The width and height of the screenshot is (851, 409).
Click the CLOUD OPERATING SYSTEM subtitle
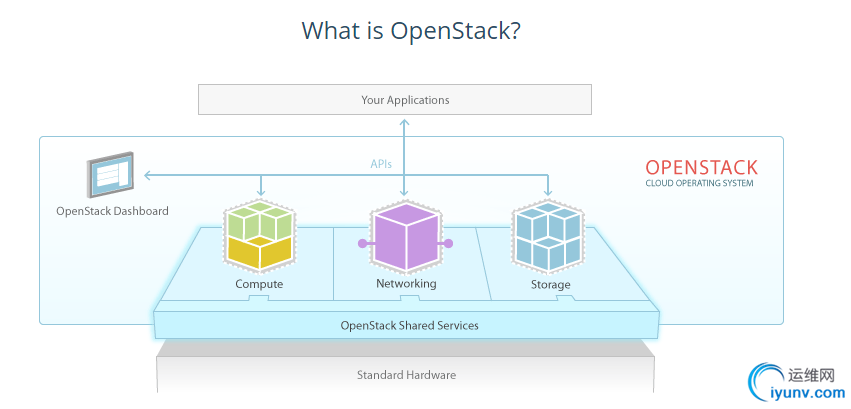[x=699, y=183]
